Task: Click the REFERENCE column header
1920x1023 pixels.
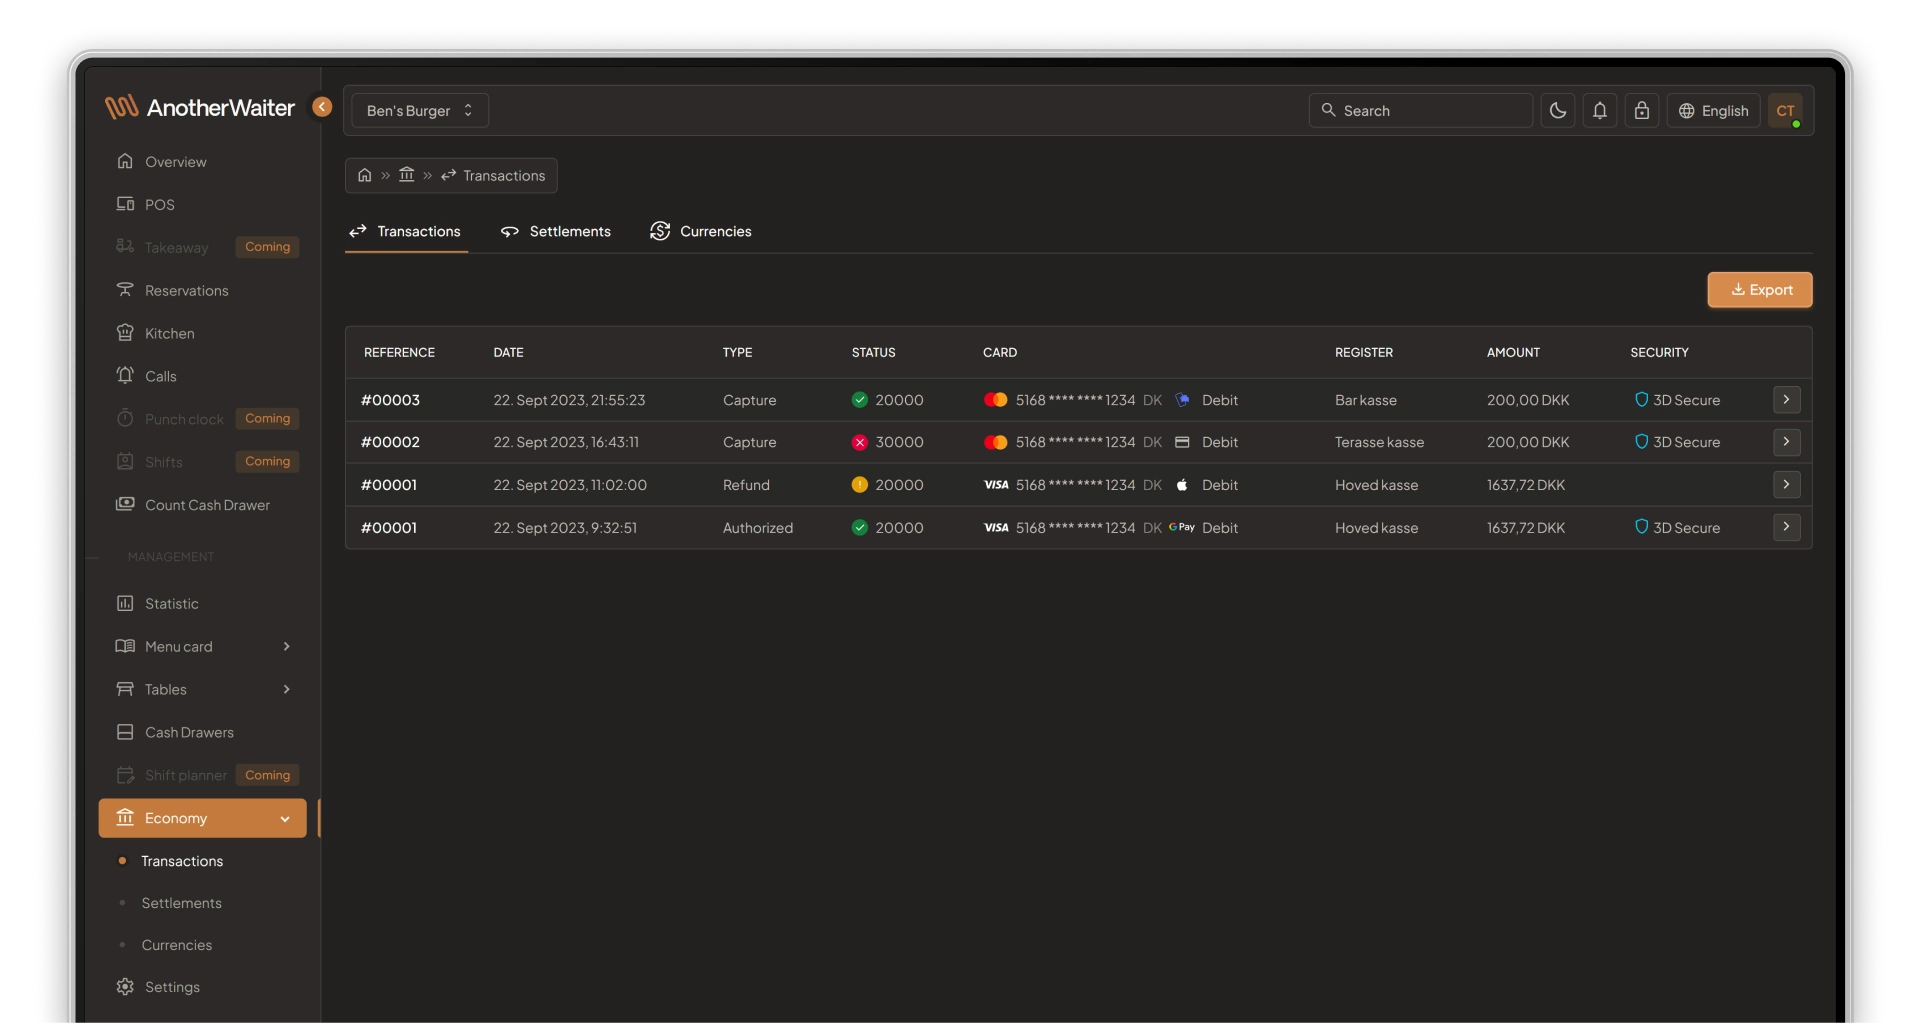Action: pos(399,353)
